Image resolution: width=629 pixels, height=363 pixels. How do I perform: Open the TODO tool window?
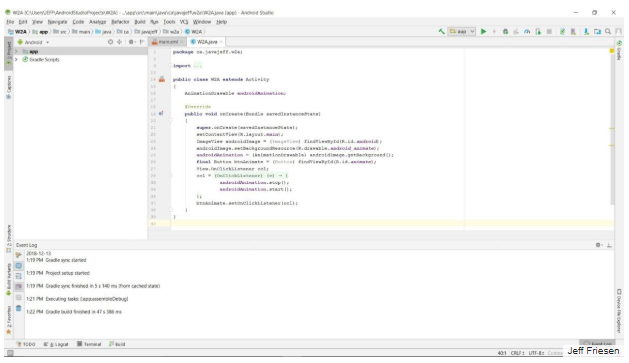tap(26, 344)
